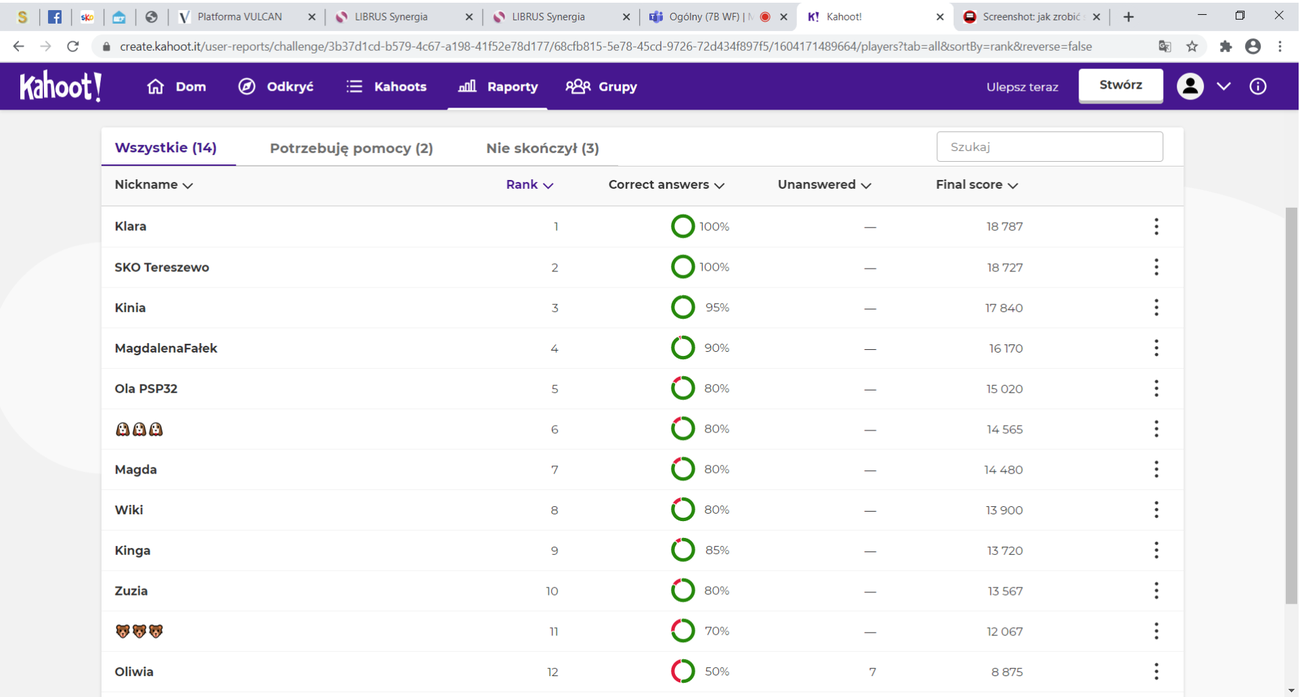Open the three-dot menu for SKO Tereszewo
Viewport: 1300px width, 697px height.
tap(1156, 267)
